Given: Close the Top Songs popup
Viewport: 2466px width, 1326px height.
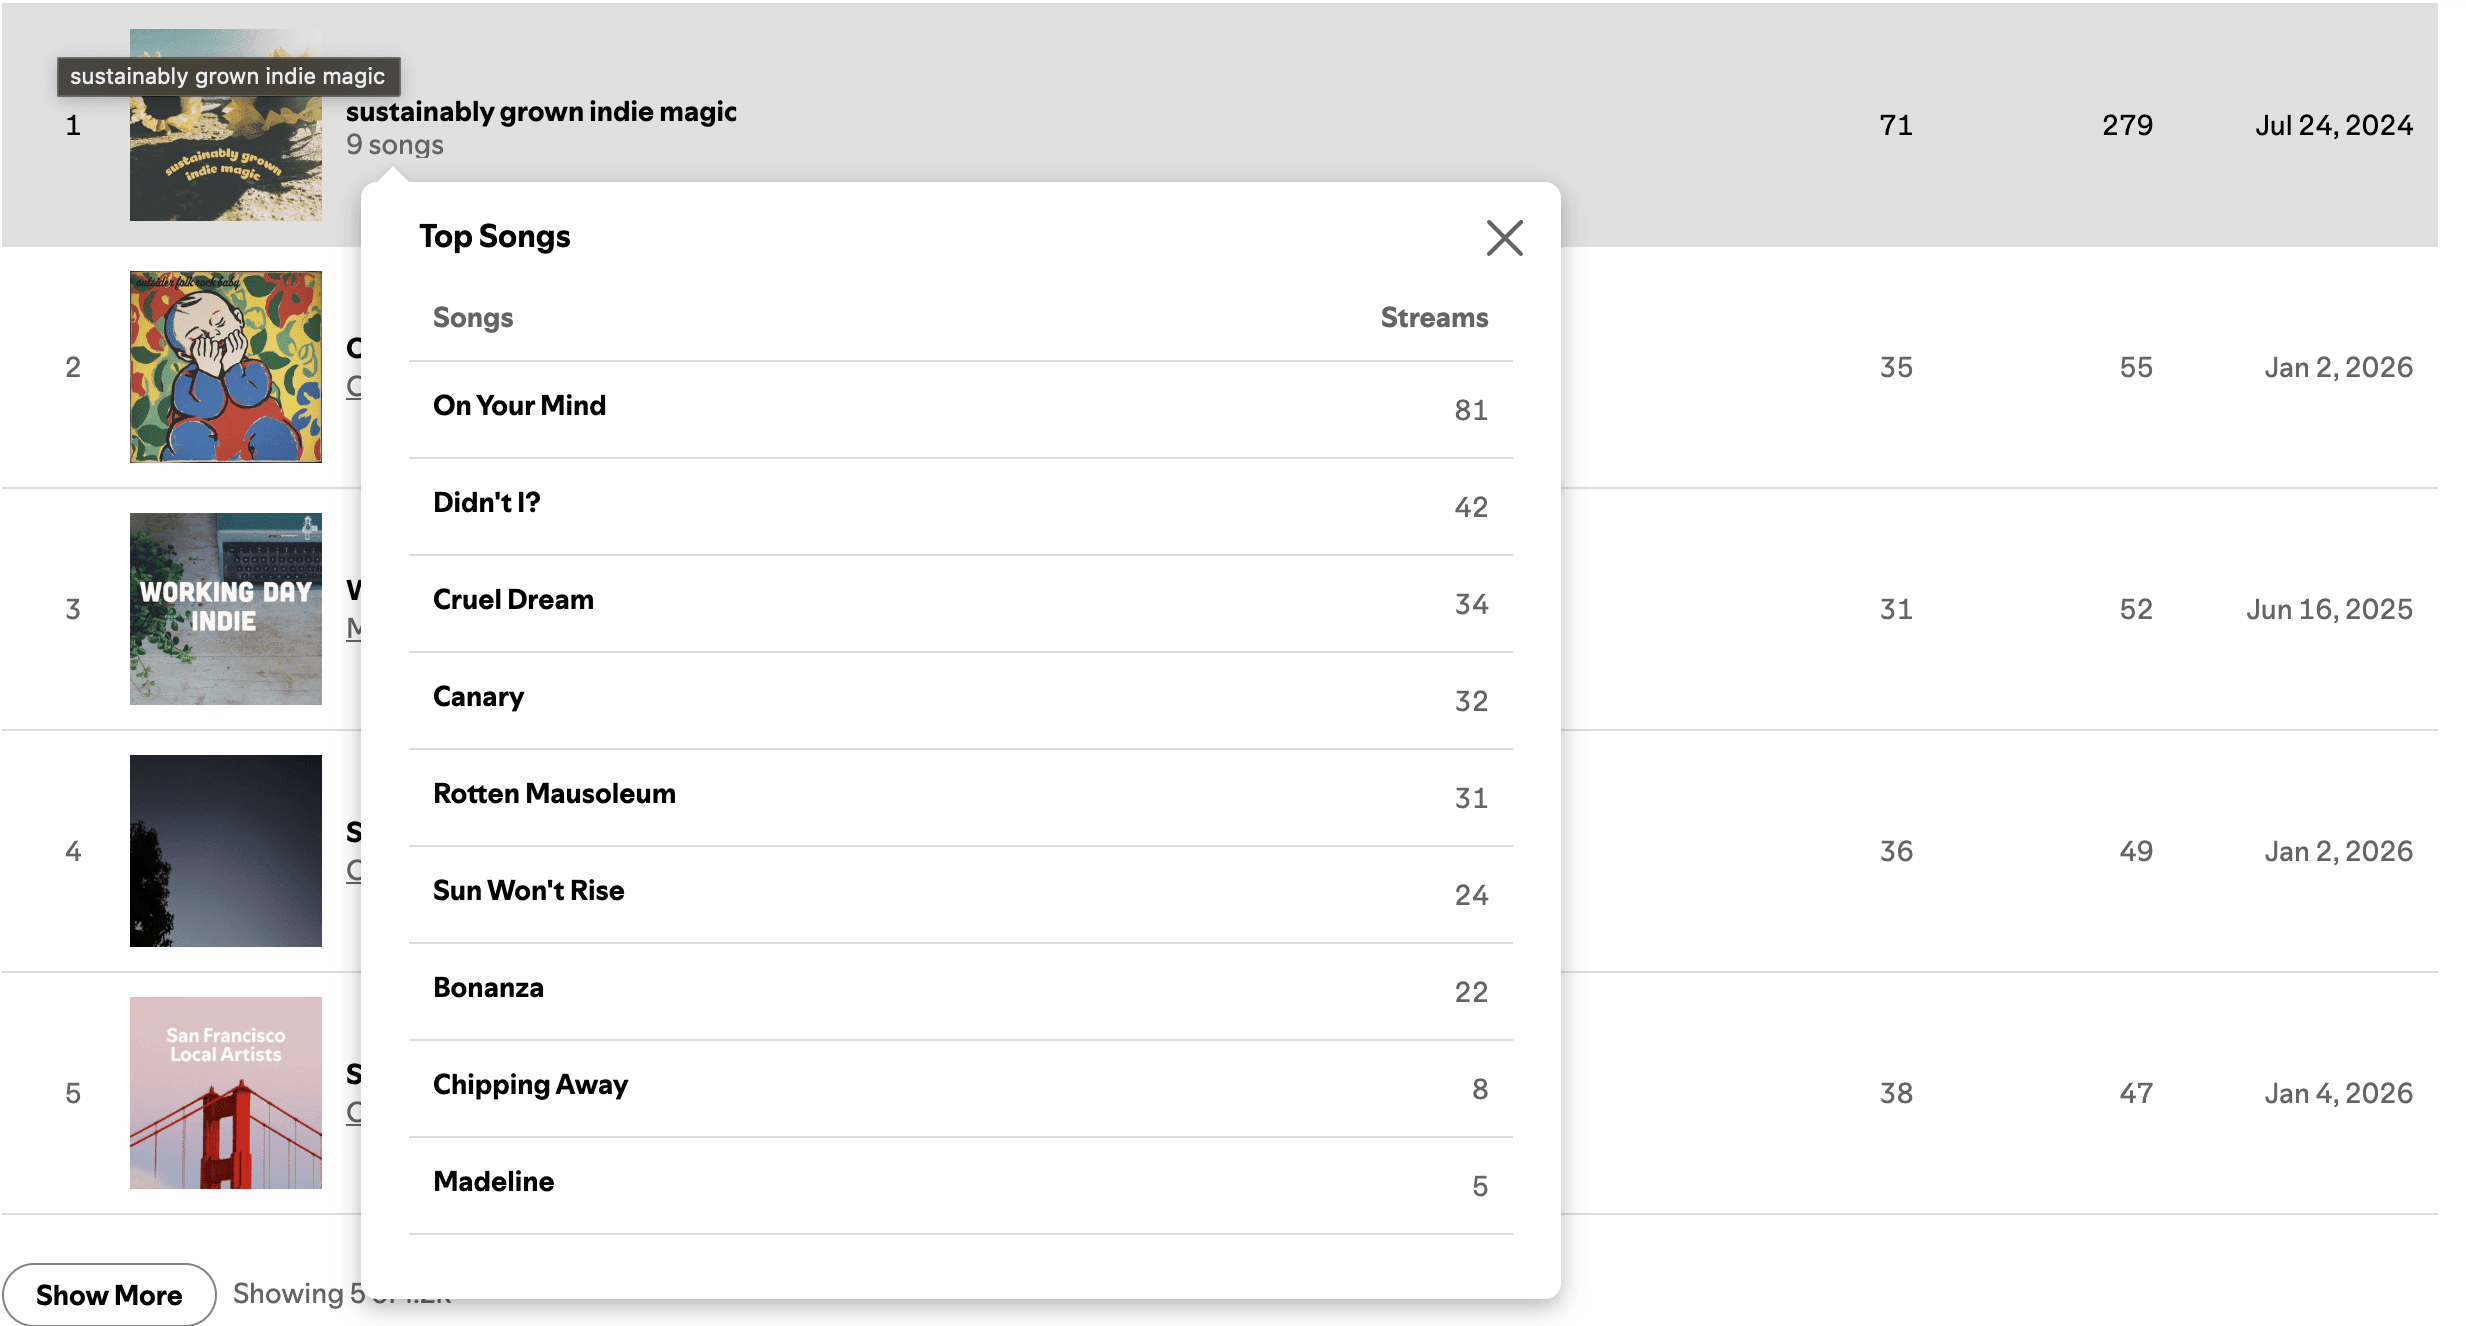Looking at the screenshot, I should click(x=1504, y=238).
